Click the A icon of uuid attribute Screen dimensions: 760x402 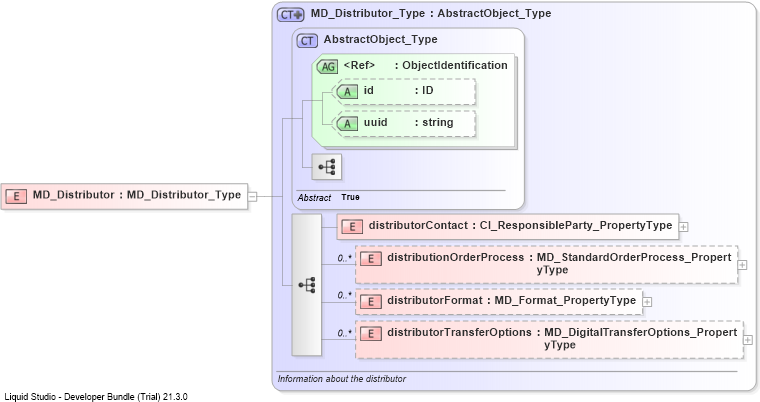click(x=347, y=124)
